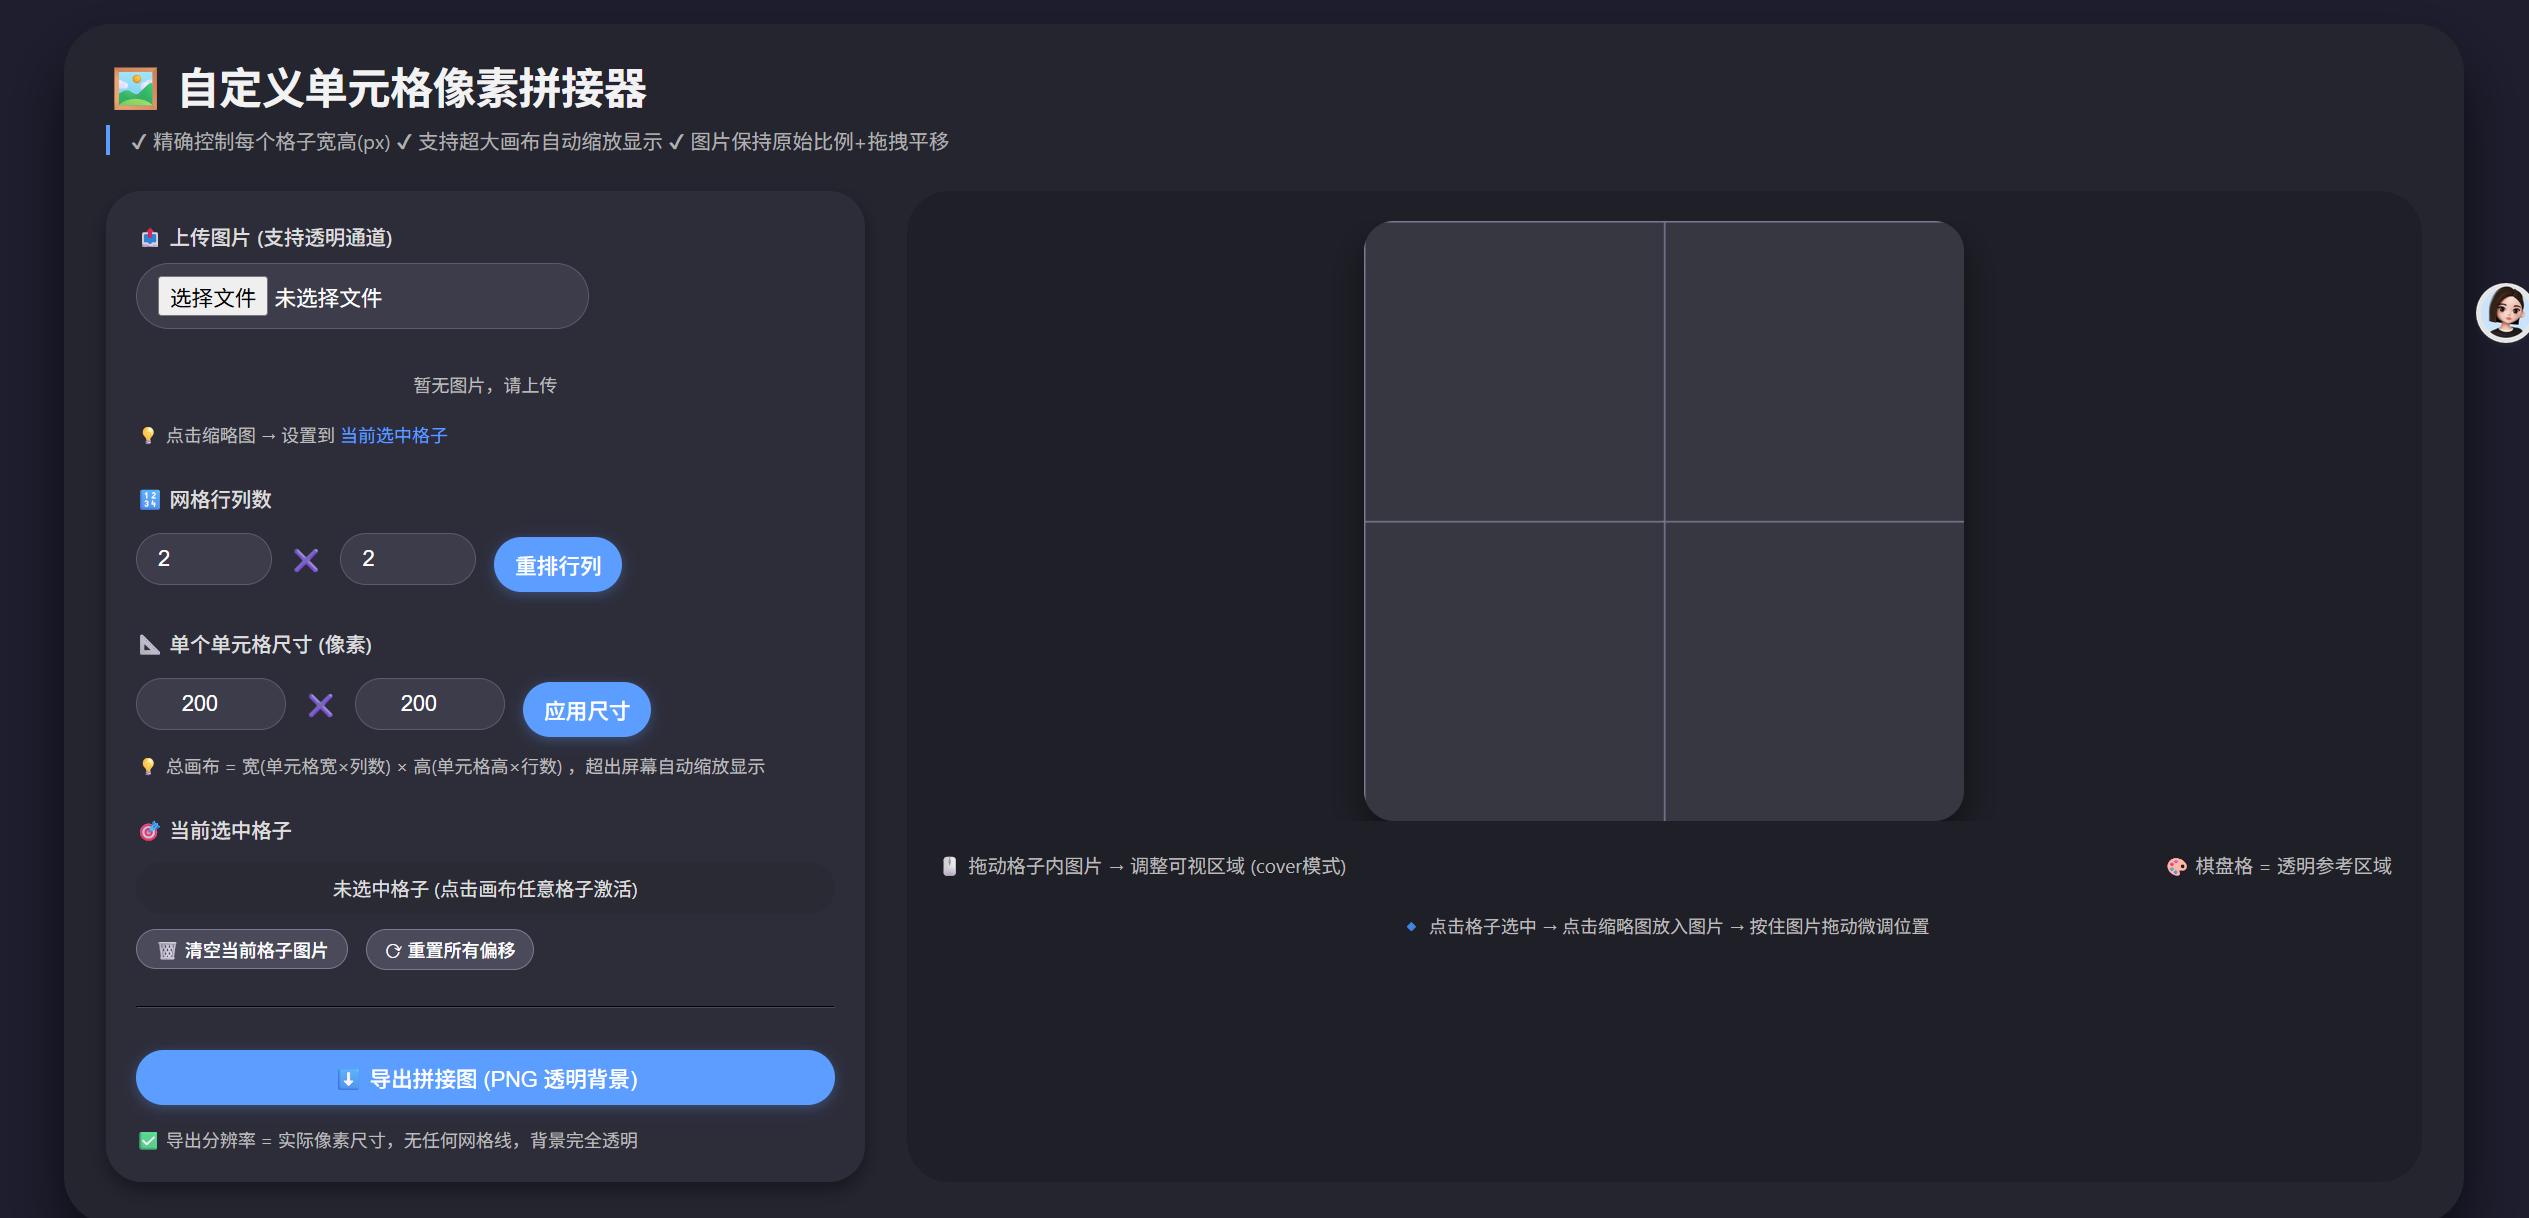Click the upload icon next to 上传图片
The width and height of the screenshot is (2529, 1218).
coord(150,238)
